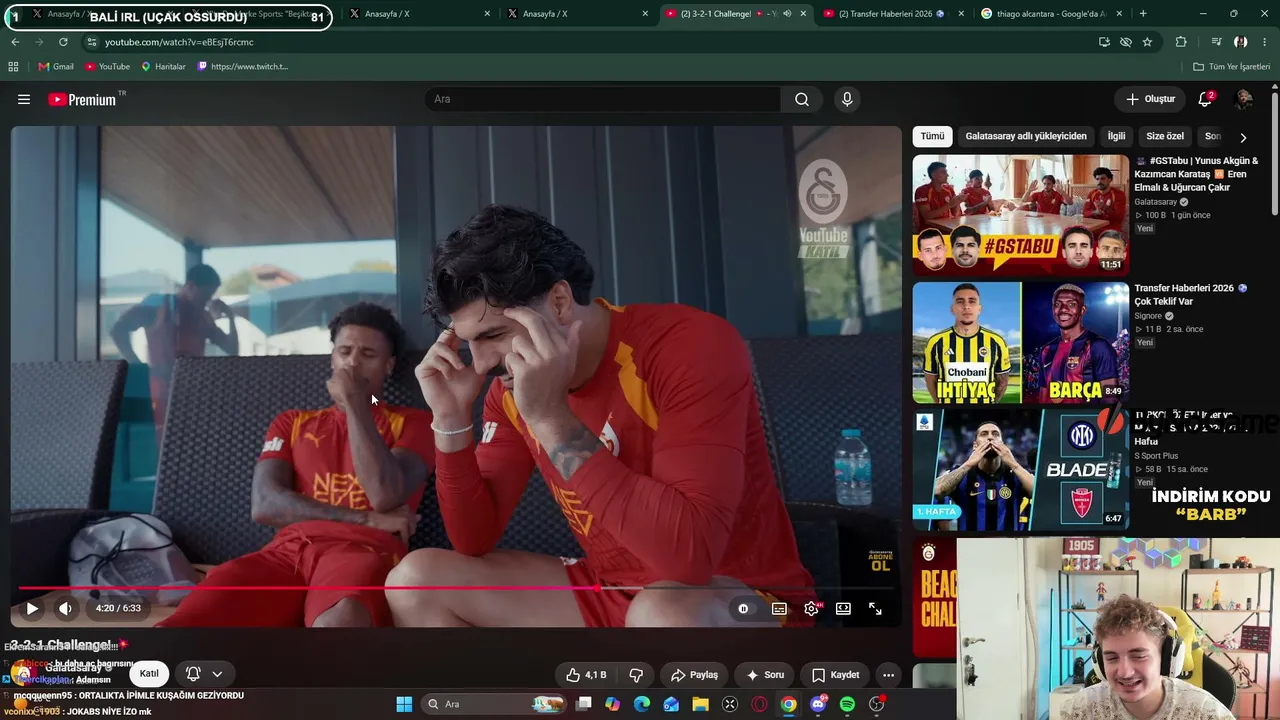Open the #GSTabu Yunus Akgün video title
The width and height of the screenshot is (1280, 720).
(1197, 174)
